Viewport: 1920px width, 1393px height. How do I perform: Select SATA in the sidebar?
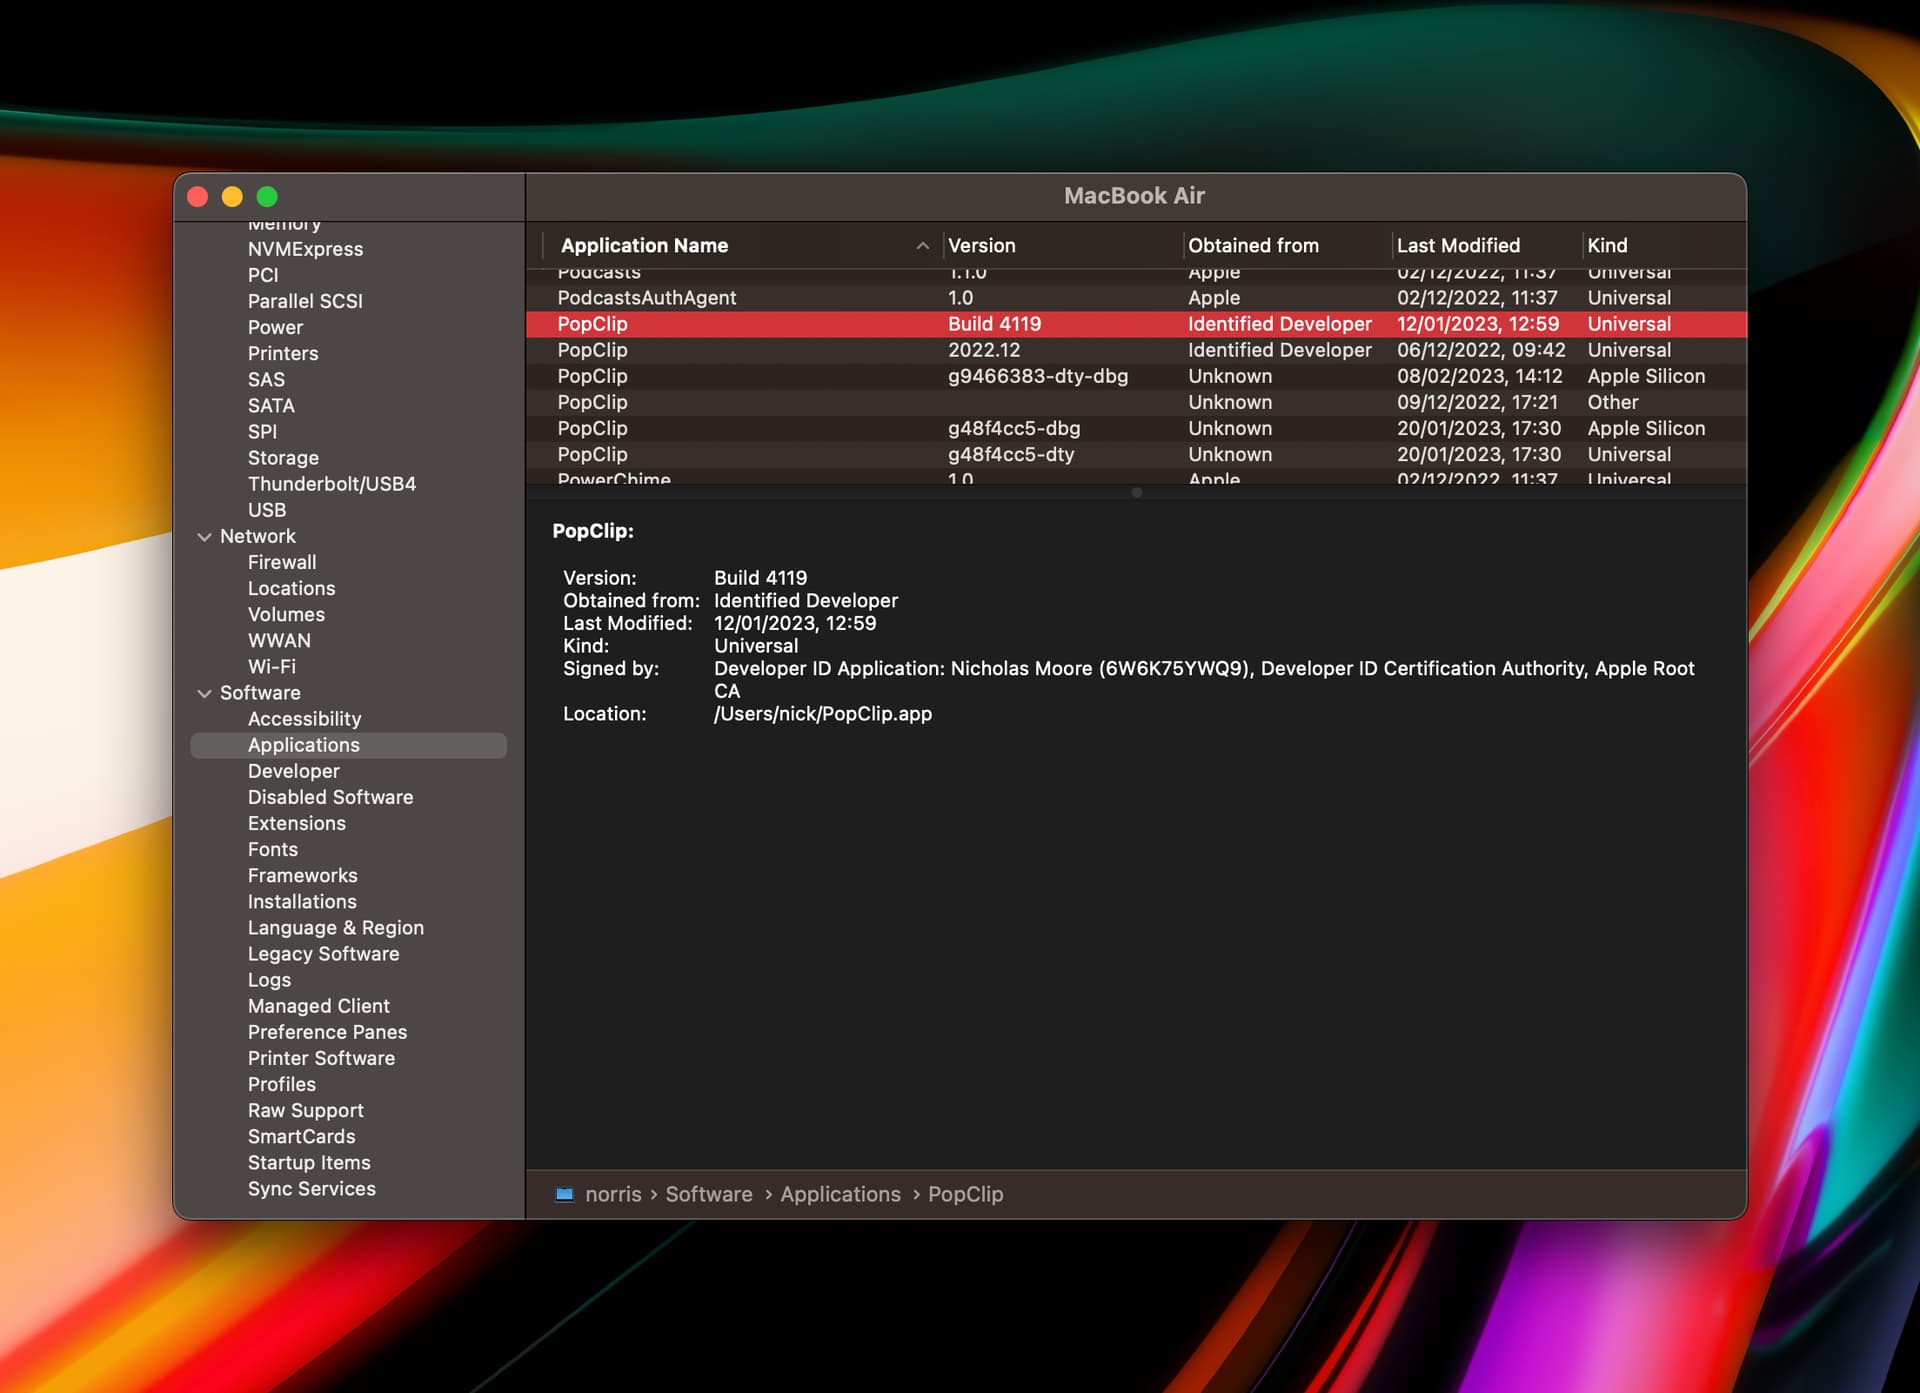(271, 405)
